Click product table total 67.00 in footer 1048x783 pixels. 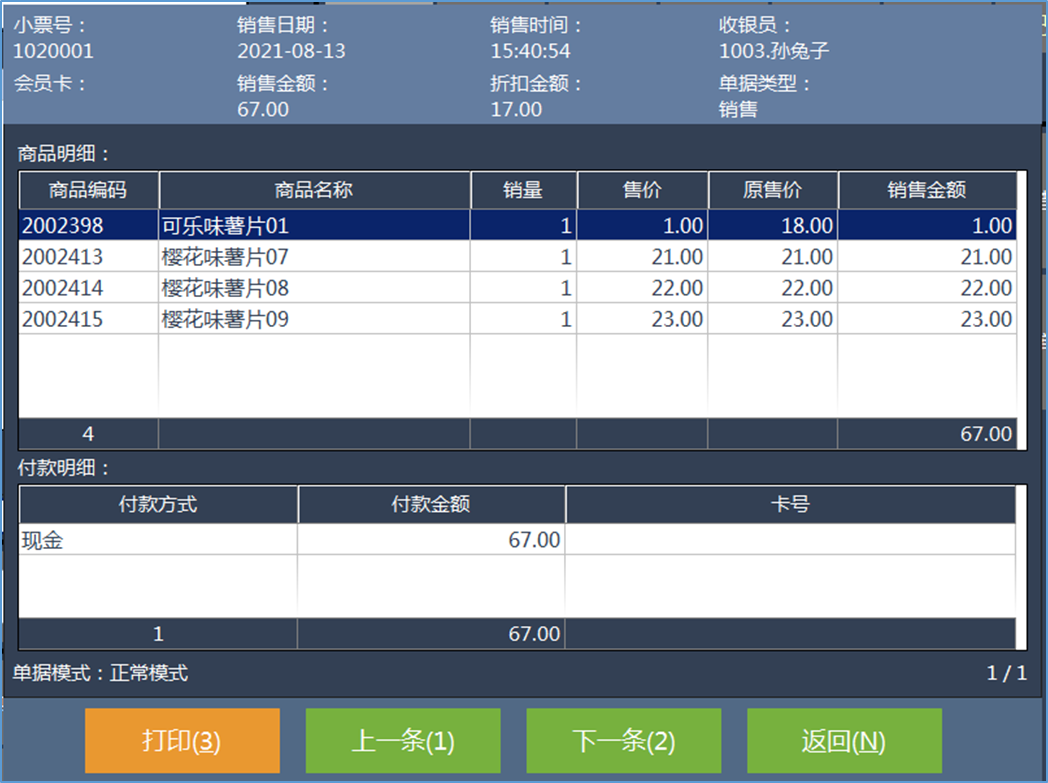click(986, 434)
